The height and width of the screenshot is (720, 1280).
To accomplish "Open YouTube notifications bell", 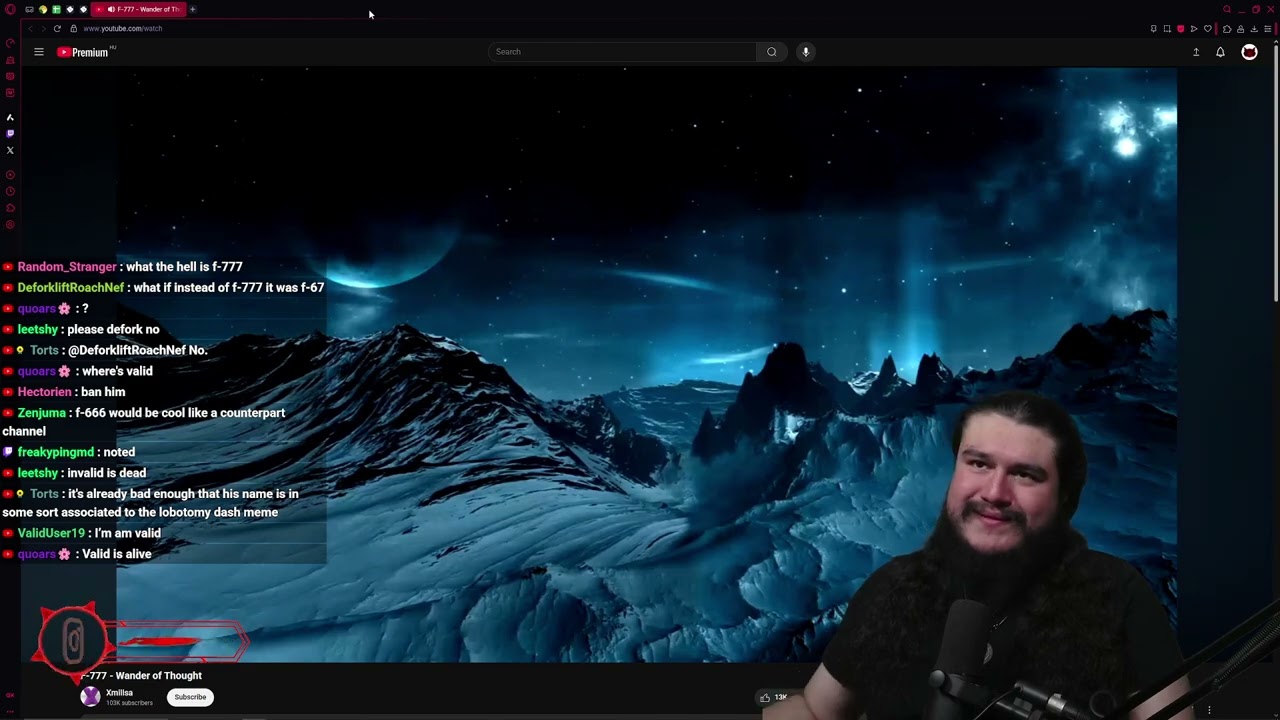I will (1220, 52).
